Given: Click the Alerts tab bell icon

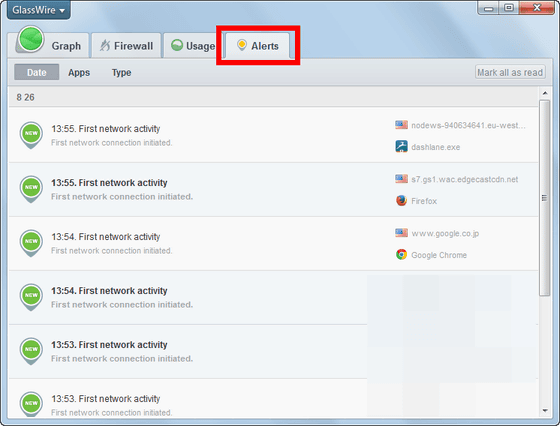Looking at the screenshot, I should pos(242,45).
